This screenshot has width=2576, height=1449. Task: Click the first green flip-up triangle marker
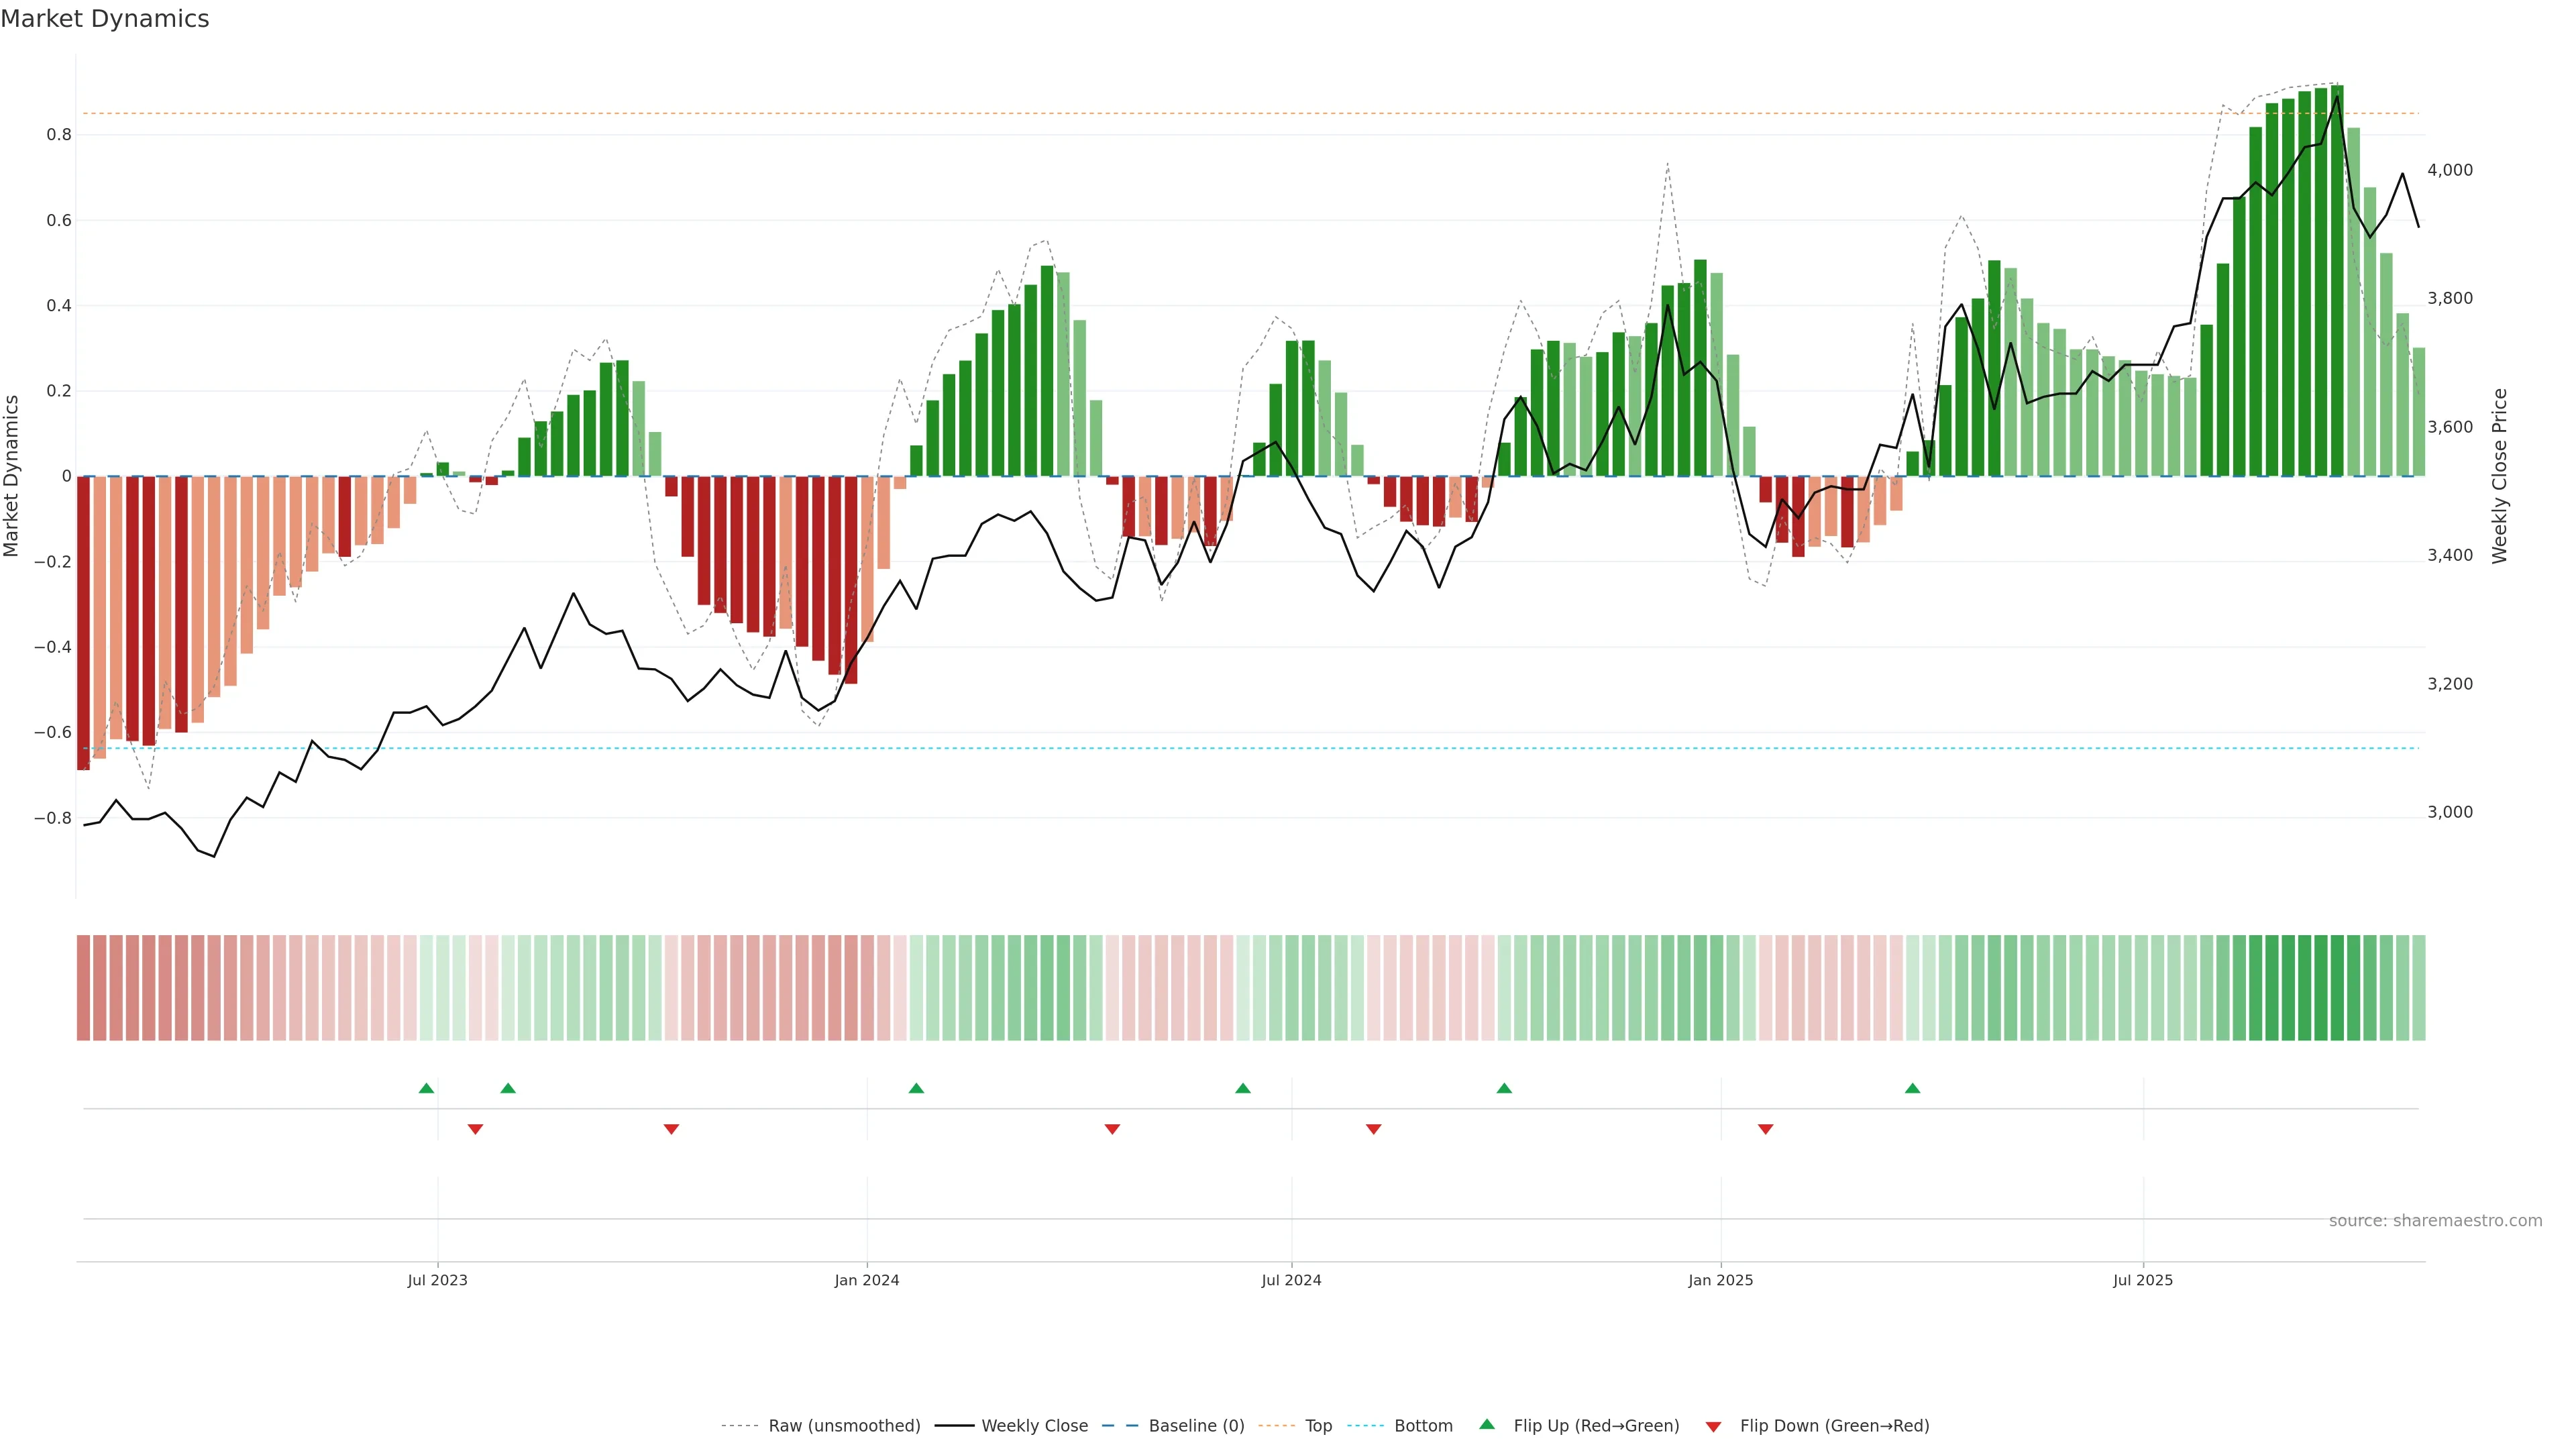426,1088
